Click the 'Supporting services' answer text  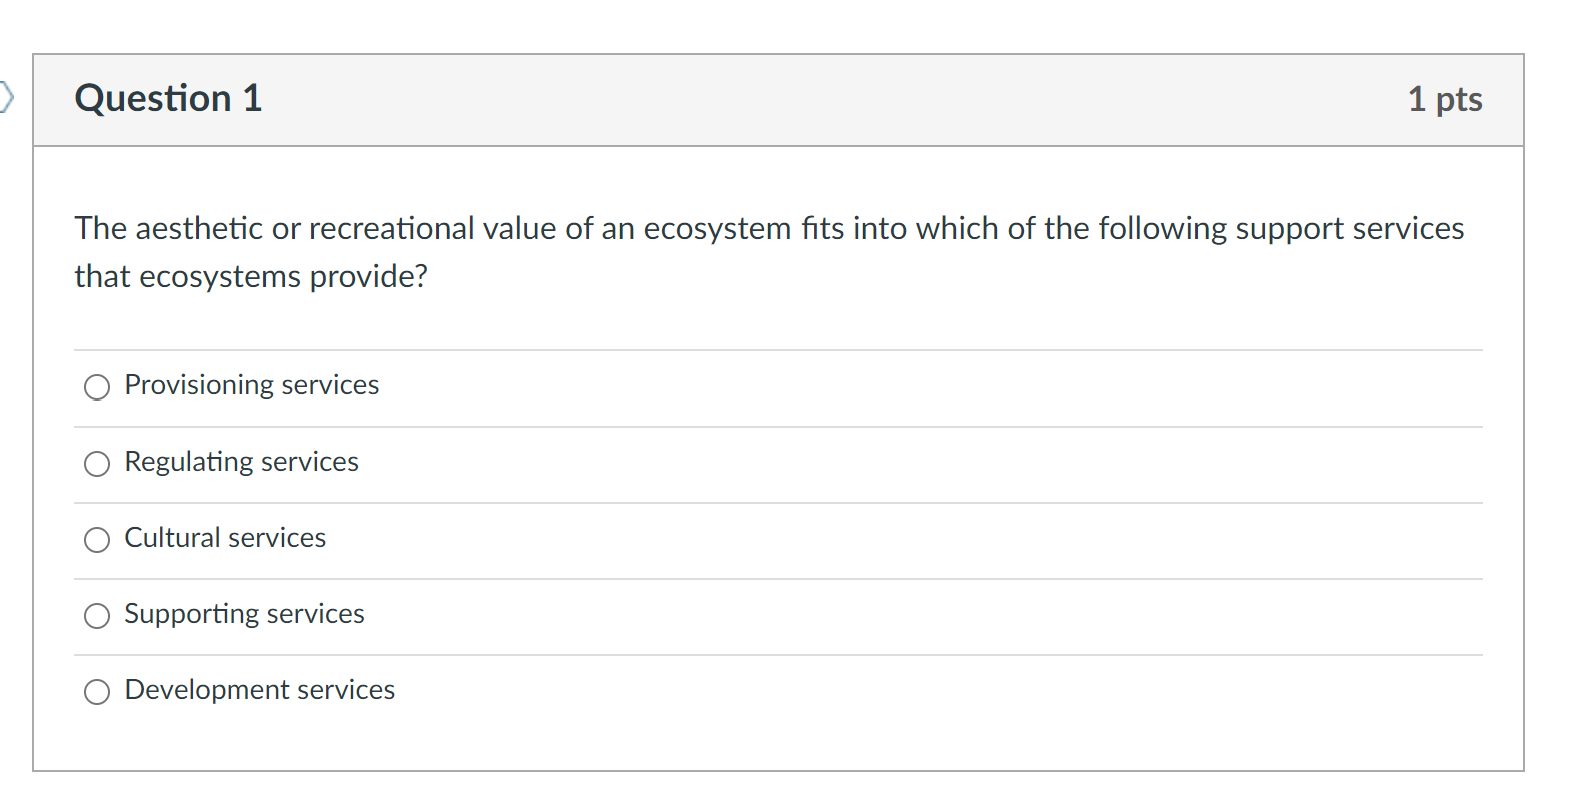(x=244, y=614)
